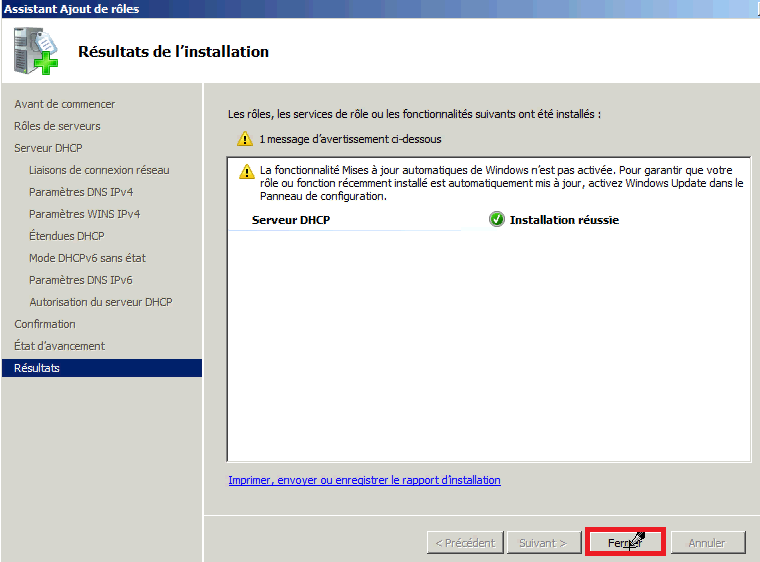Select 'Paramètres DNS IPv6' step
Screen dimensions: 760x562
coord(80,280)
